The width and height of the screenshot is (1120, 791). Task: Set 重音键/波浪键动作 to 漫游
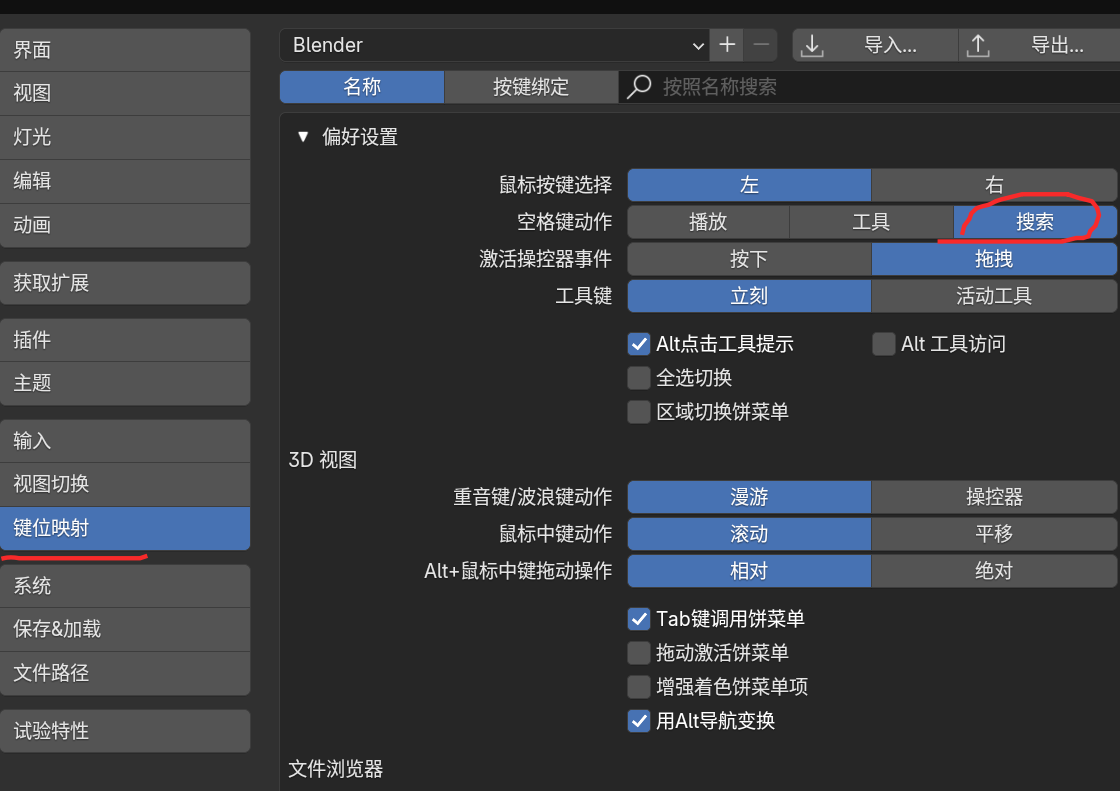pyautogui.click(x=749, y=497)
